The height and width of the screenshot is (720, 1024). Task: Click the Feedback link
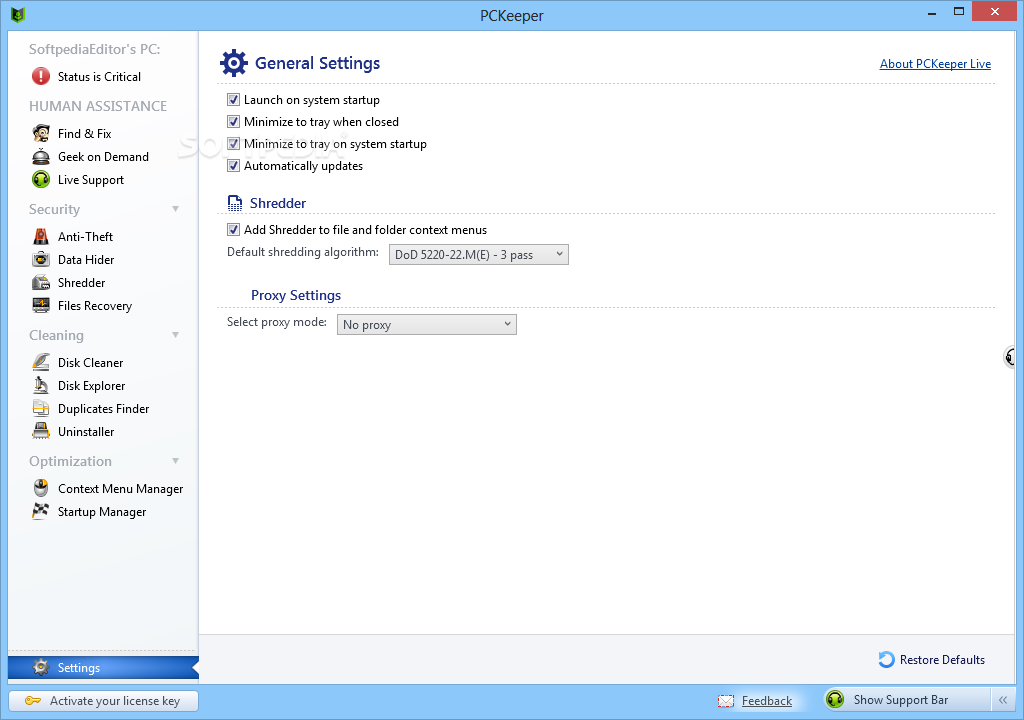(x=767, y=700)
